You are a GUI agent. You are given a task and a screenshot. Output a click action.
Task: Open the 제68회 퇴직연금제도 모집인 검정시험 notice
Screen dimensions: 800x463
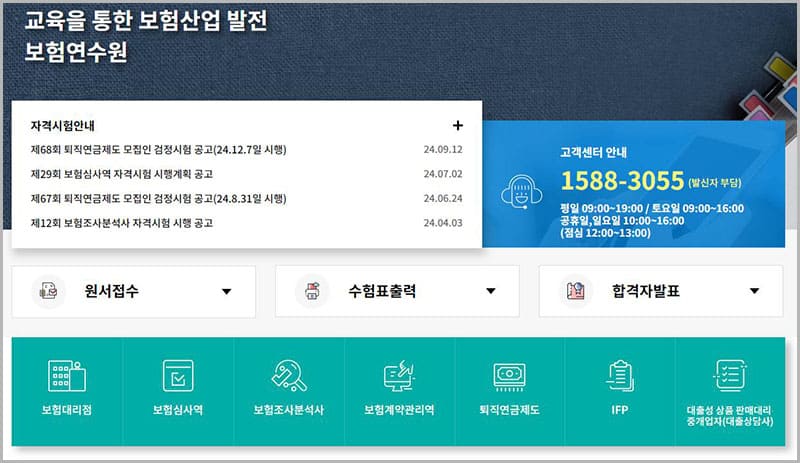pos(159,150)
